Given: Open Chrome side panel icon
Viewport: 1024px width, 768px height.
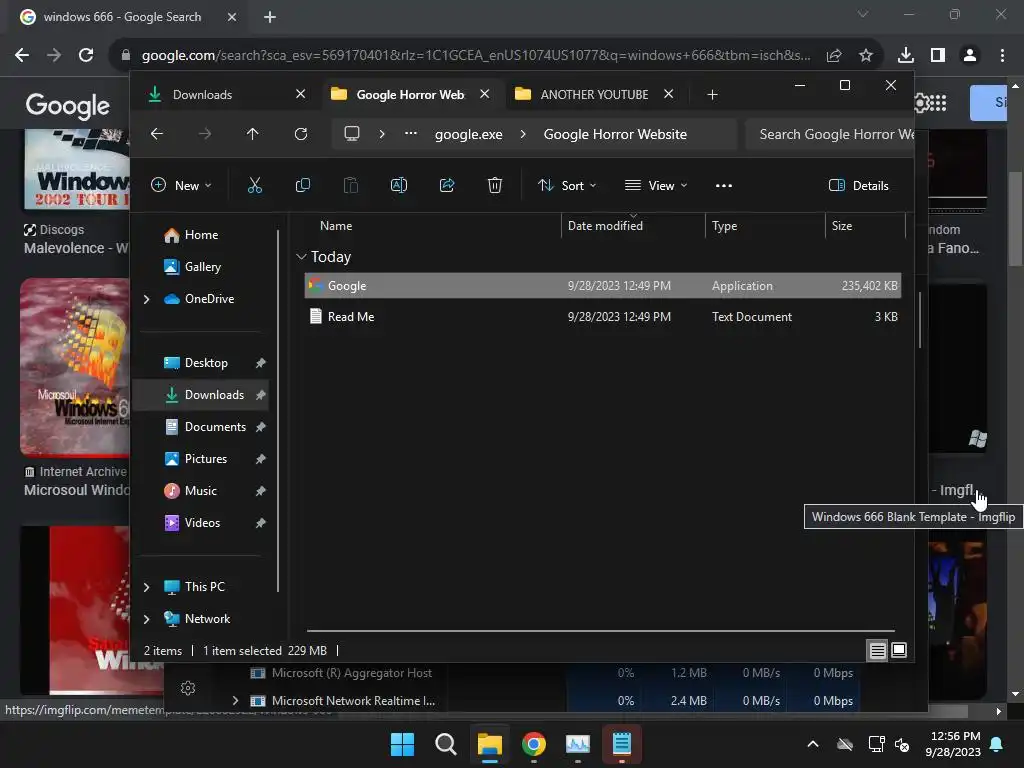Looking at the screenshot, I should [938, 56].
